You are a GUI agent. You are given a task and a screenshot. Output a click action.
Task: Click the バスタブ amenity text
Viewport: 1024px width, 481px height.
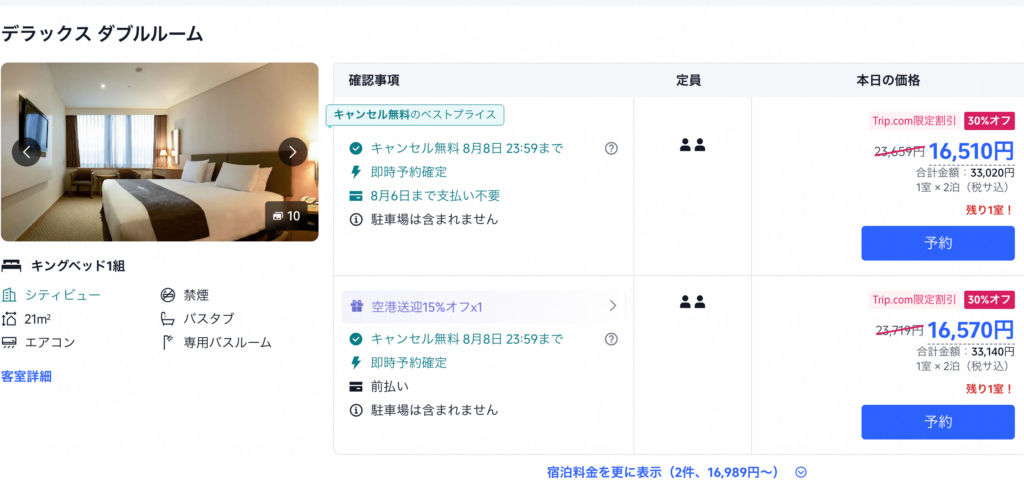click(x=208, y=318)
